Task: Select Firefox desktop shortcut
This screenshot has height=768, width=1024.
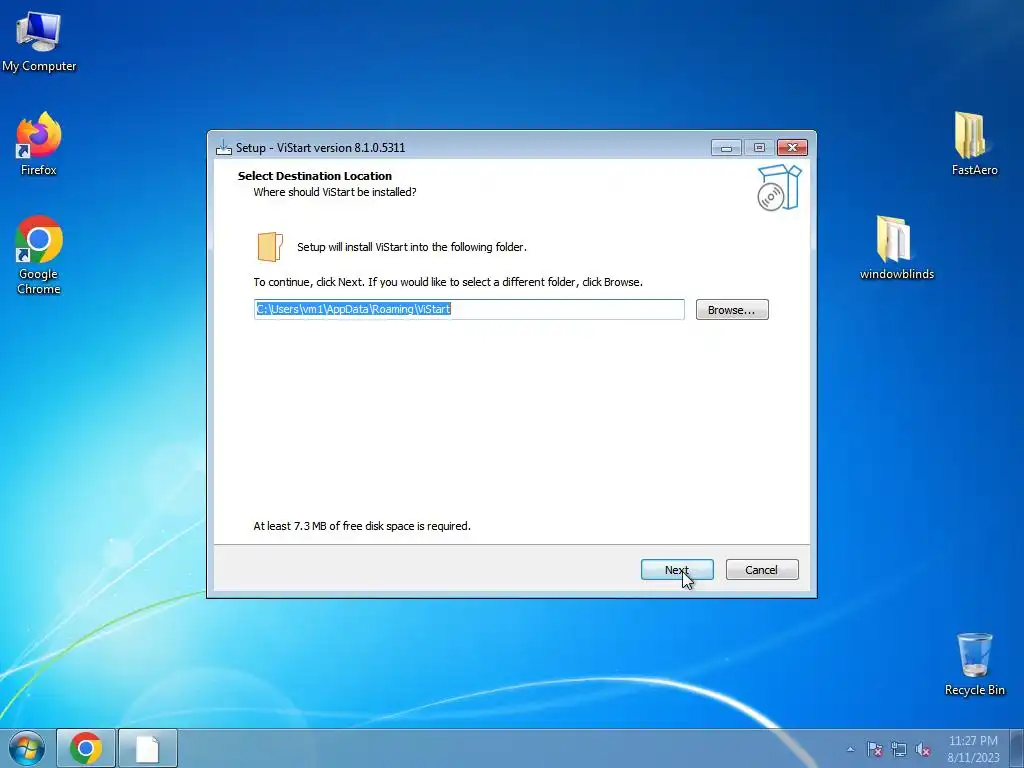Action: (x=39, y=144)
